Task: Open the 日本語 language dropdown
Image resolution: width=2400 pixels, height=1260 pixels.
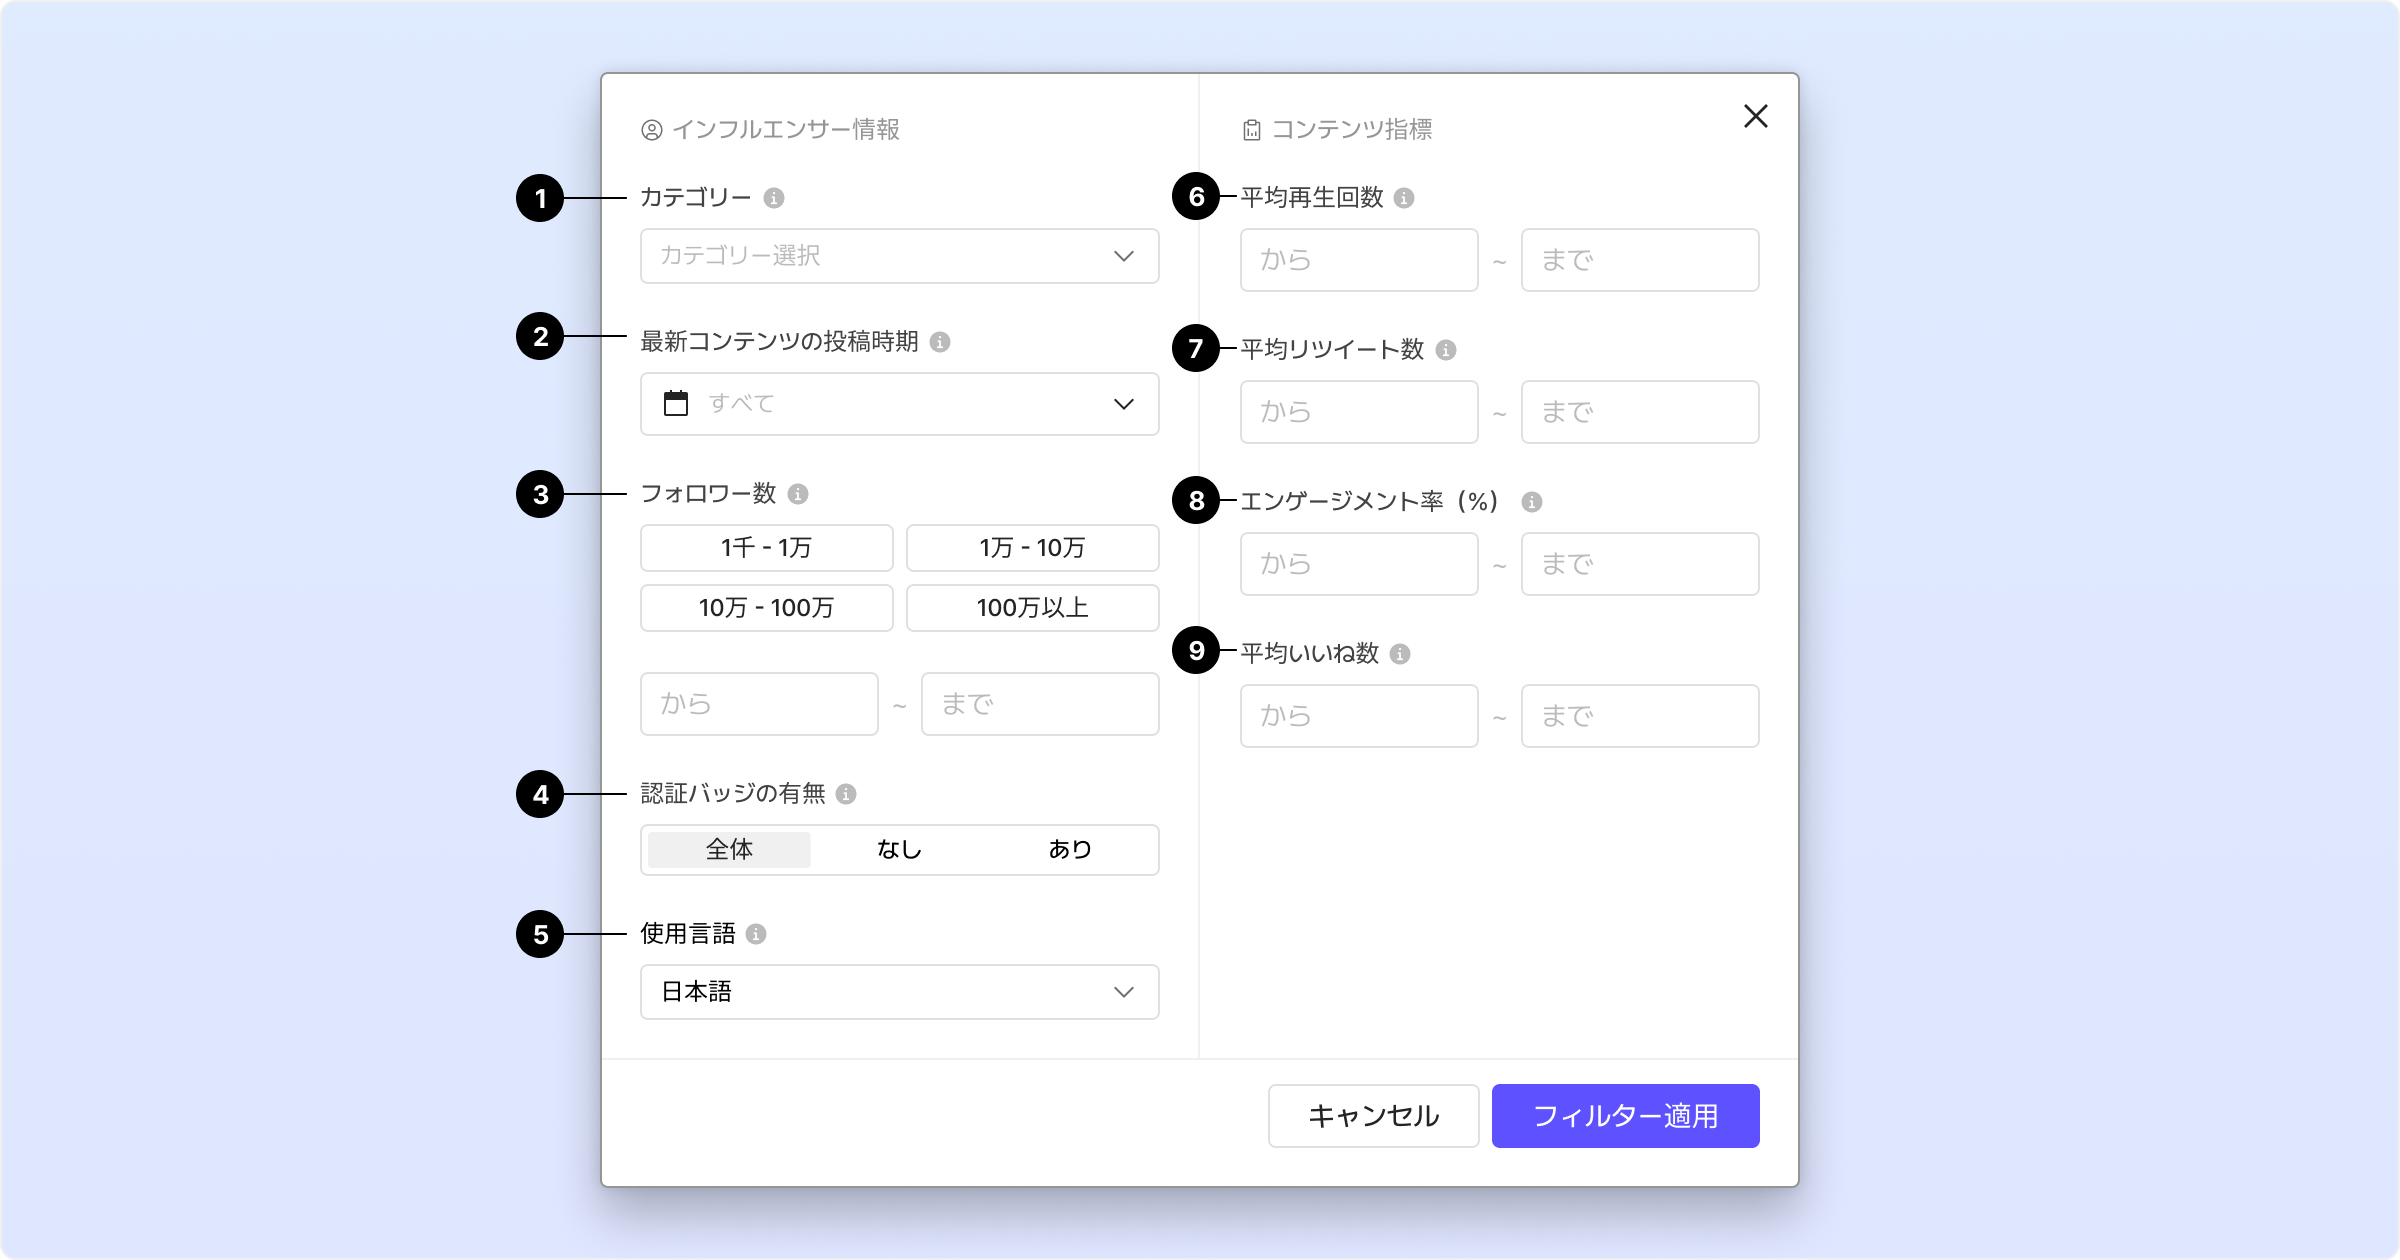Action: click(x=899, y=992)
